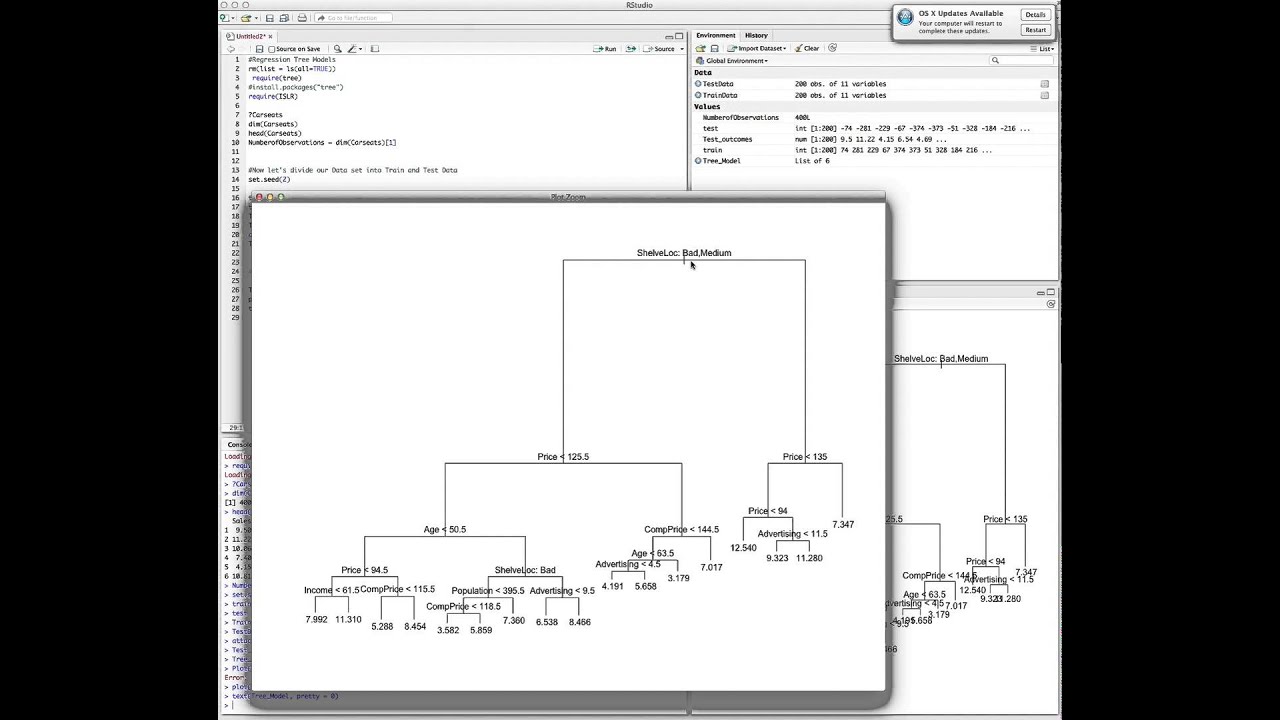The image size is (1280, 720).
Task: Click the main toolbar Save icon
Action: (270, 18)
